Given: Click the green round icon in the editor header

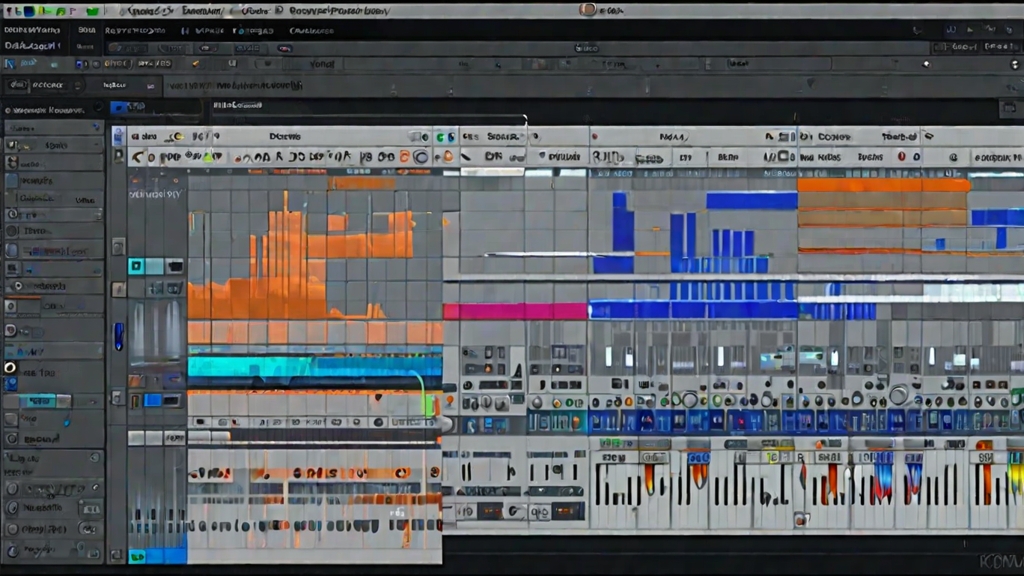Looking at the screenshot, I should click(440, 136).
